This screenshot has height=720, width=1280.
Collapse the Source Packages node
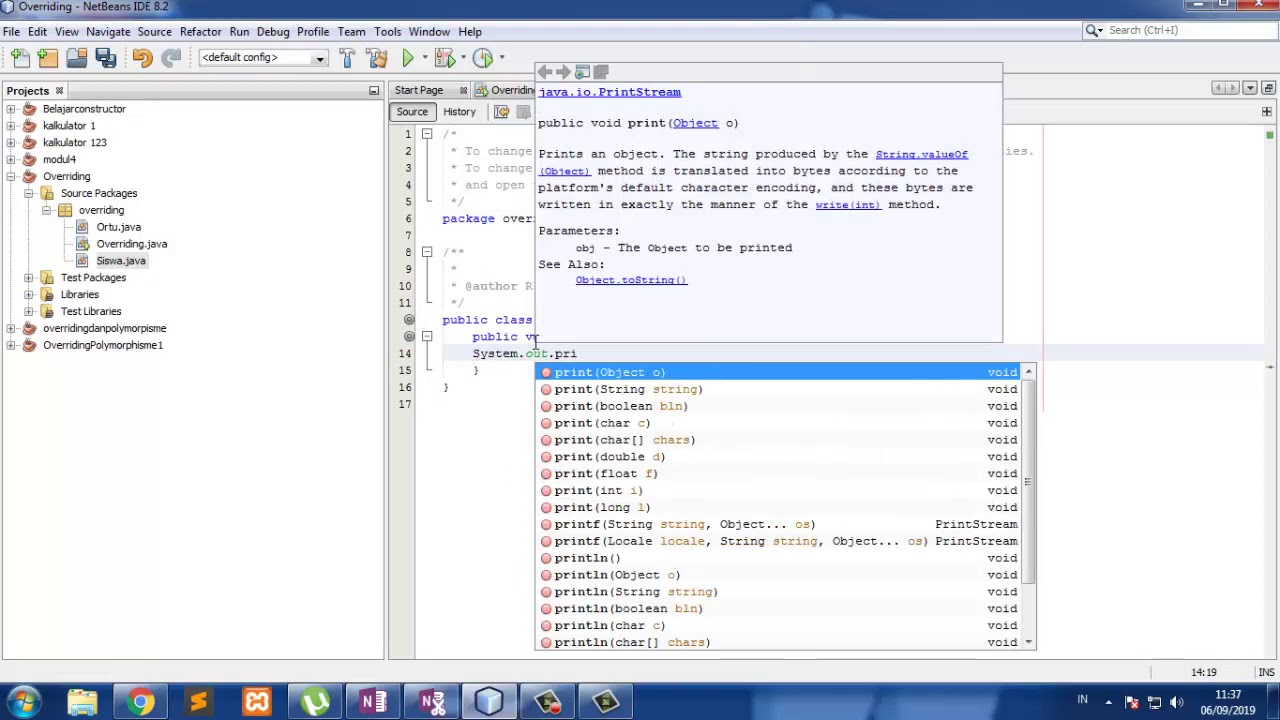tap(29, 194)
